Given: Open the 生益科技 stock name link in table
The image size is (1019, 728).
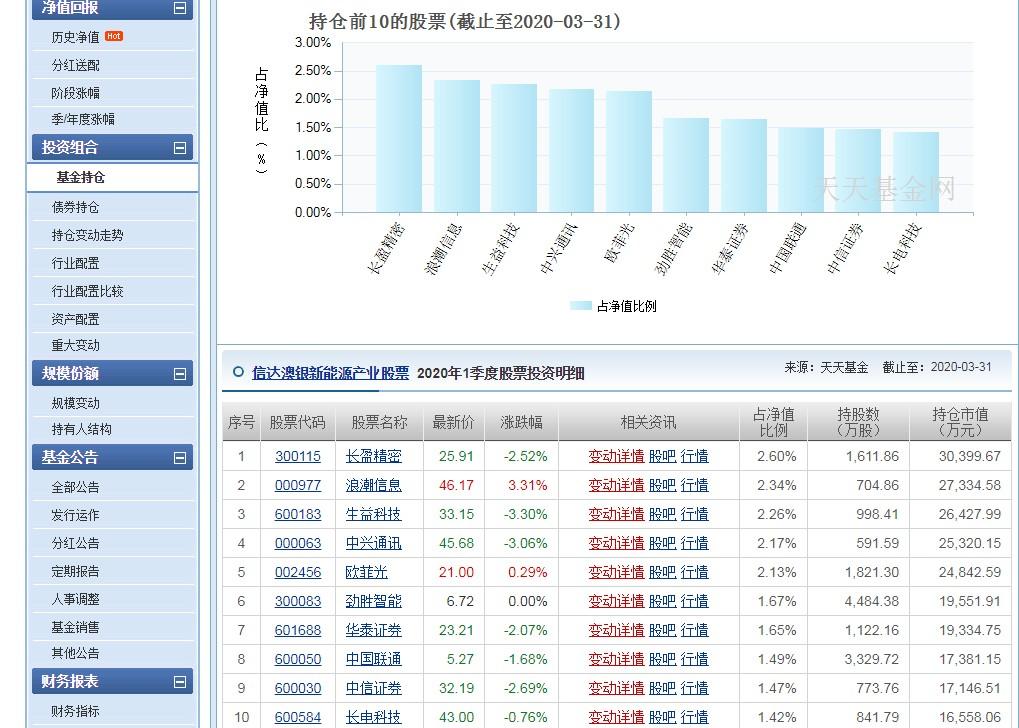Looking at the screenshot, I should tap(374, 515).
